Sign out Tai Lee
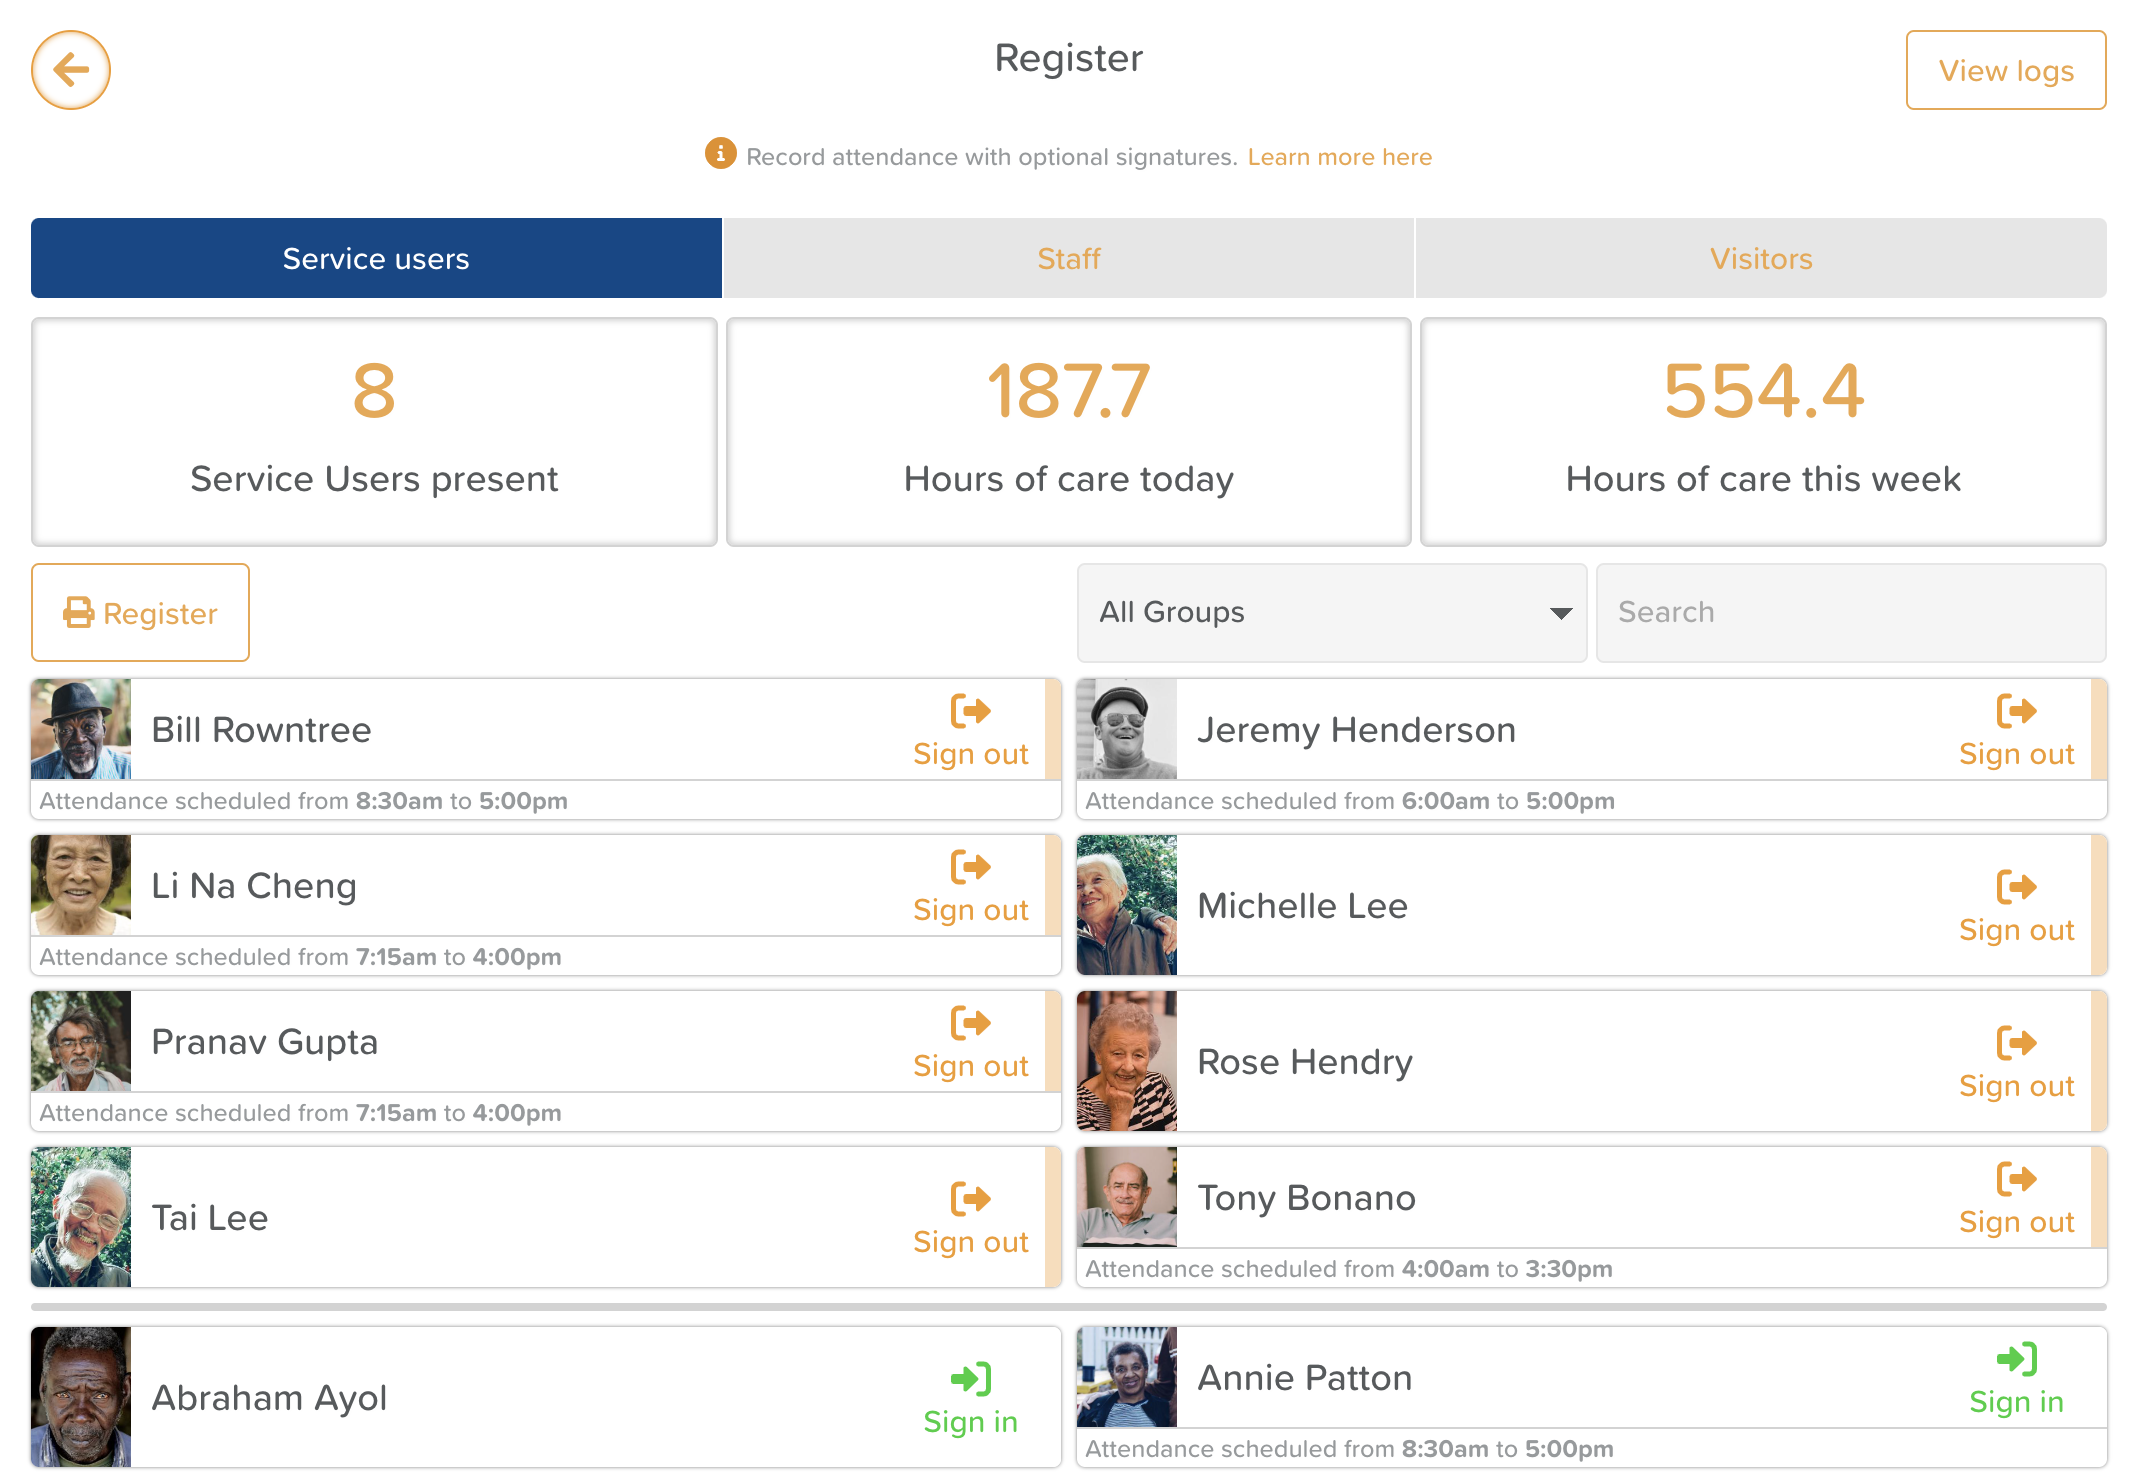 click(970, 1219)
